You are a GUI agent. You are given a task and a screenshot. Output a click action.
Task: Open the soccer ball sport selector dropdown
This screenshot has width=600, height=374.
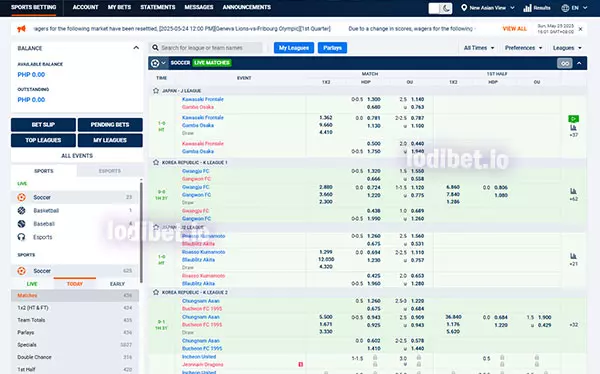(x=158, y=63)
